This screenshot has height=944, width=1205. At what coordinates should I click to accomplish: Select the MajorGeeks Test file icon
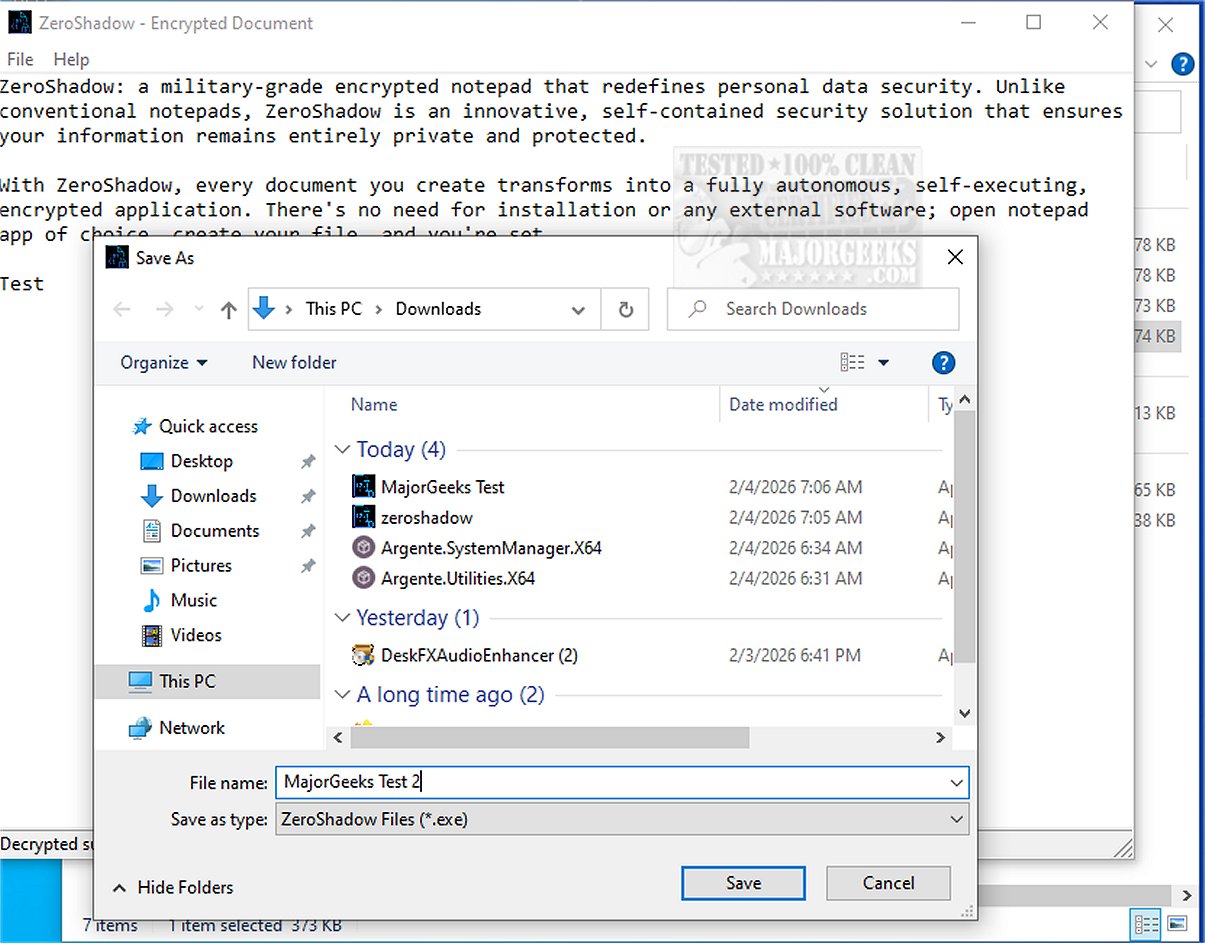click(364, 487)
